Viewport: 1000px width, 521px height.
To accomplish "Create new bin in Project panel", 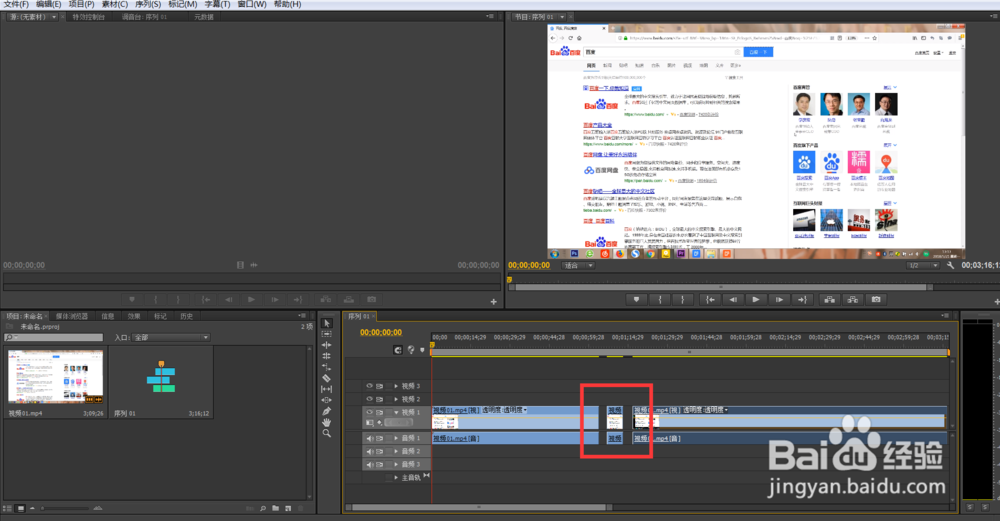I will point(276,508).
